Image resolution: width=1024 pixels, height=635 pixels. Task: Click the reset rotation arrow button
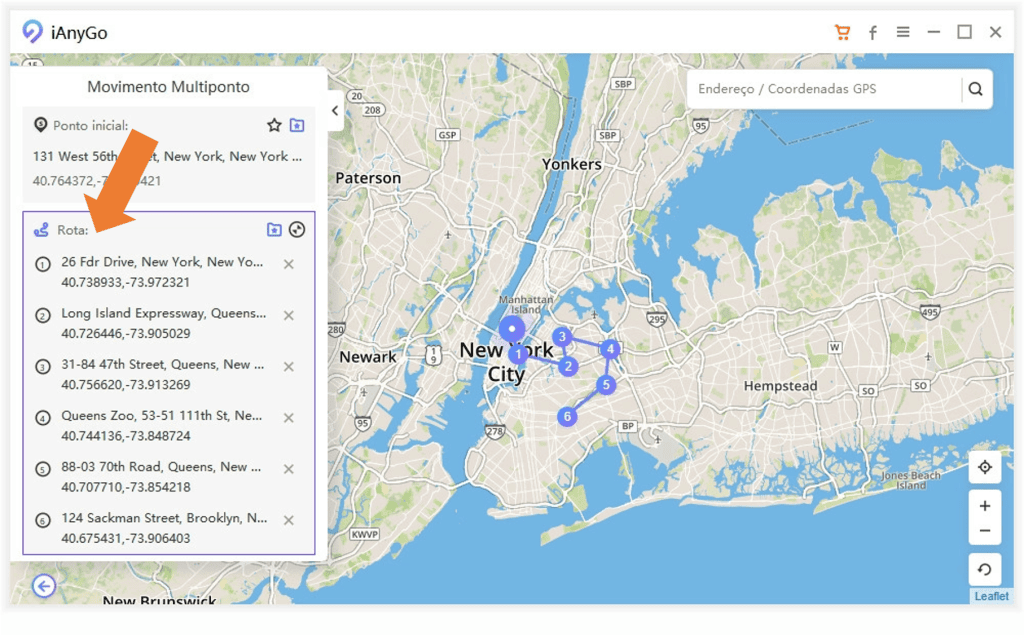[985, 569]
